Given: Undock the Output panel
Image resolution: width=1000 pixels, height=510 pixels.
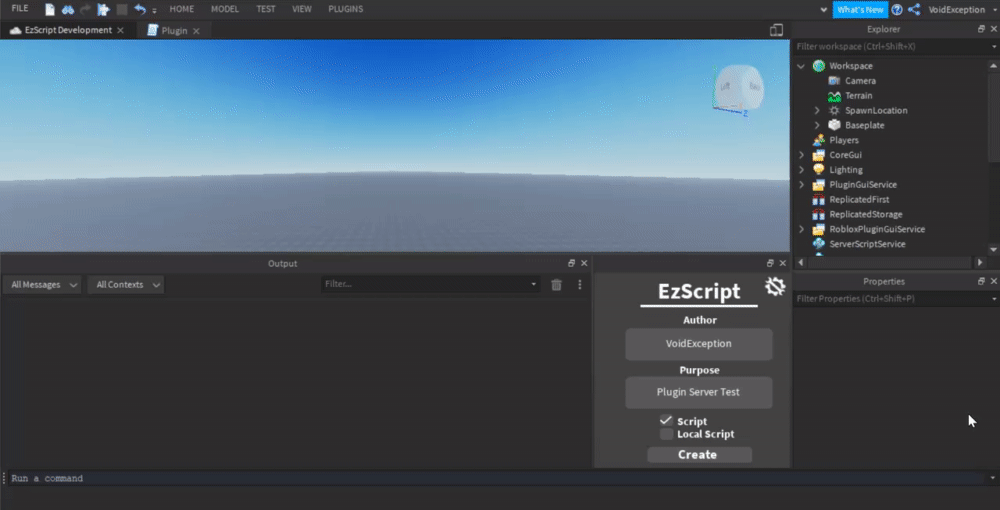Looking at the screenshot, I should tap(571, 263).
